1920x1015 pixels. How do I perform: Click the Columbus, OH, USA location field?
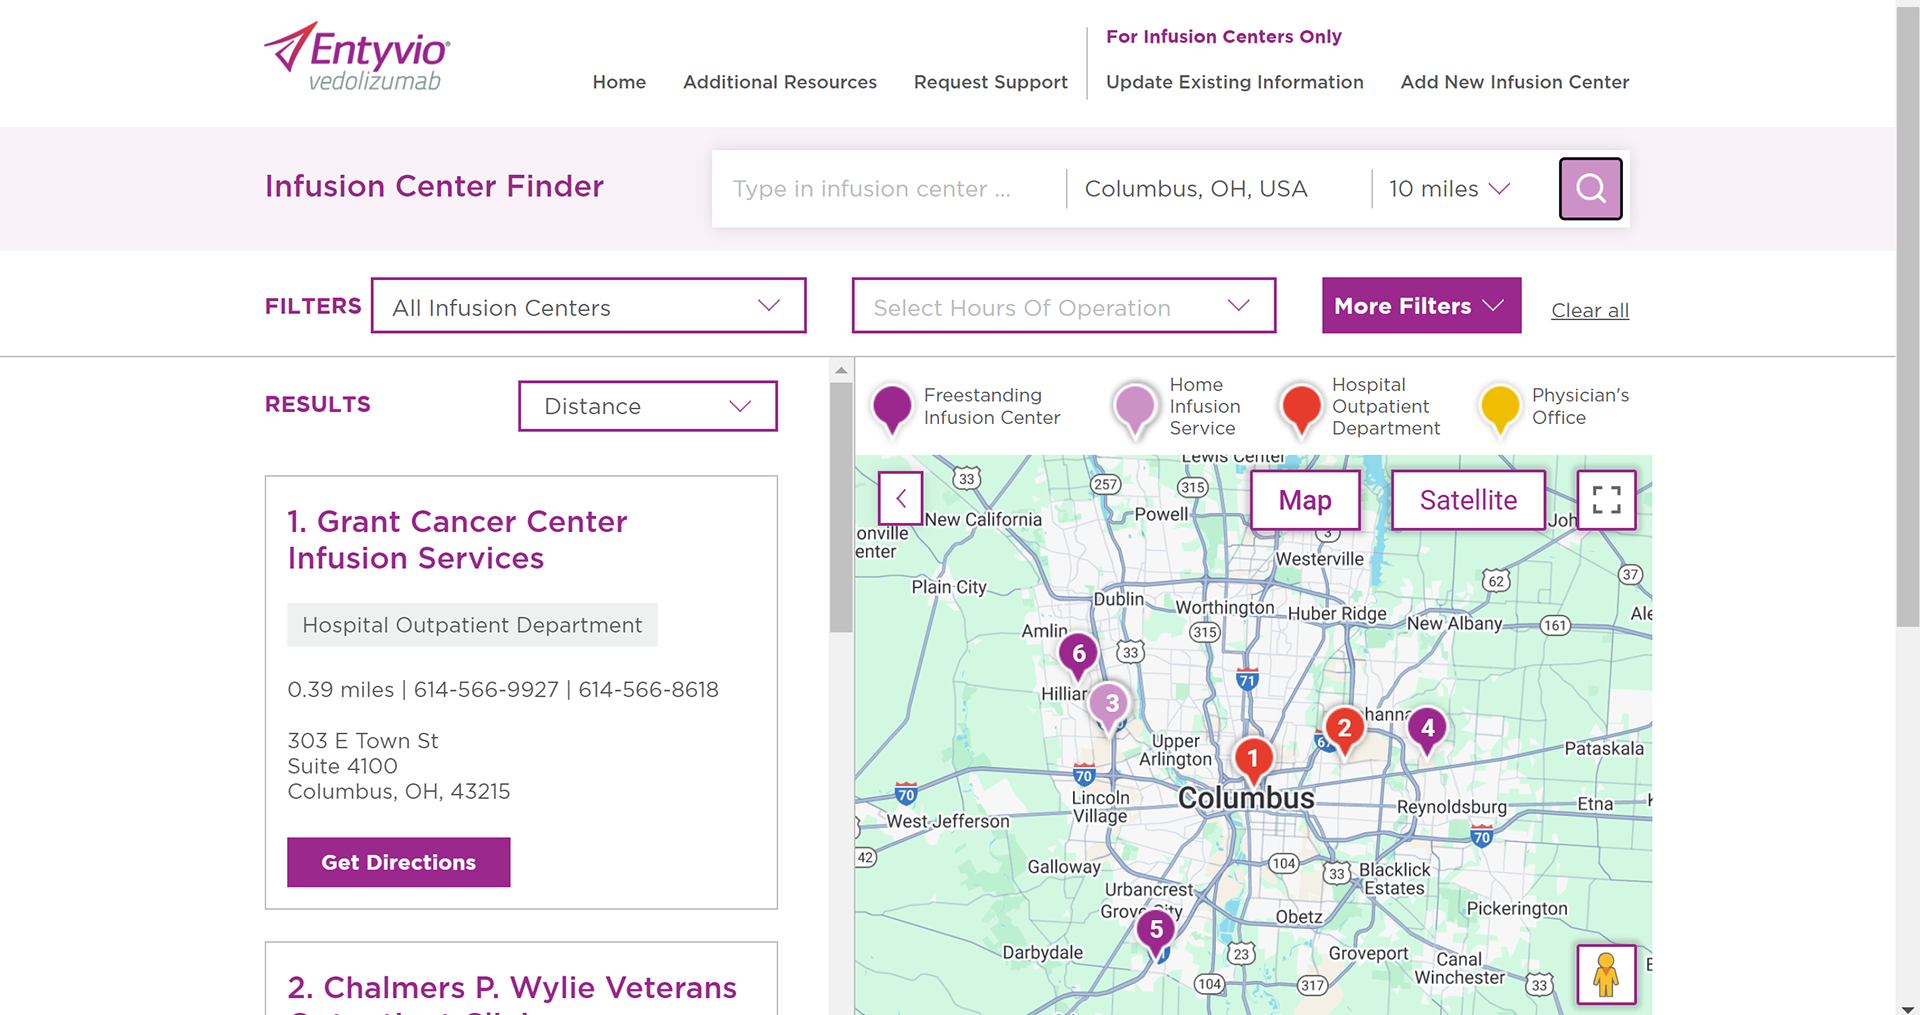(1218, 189)
